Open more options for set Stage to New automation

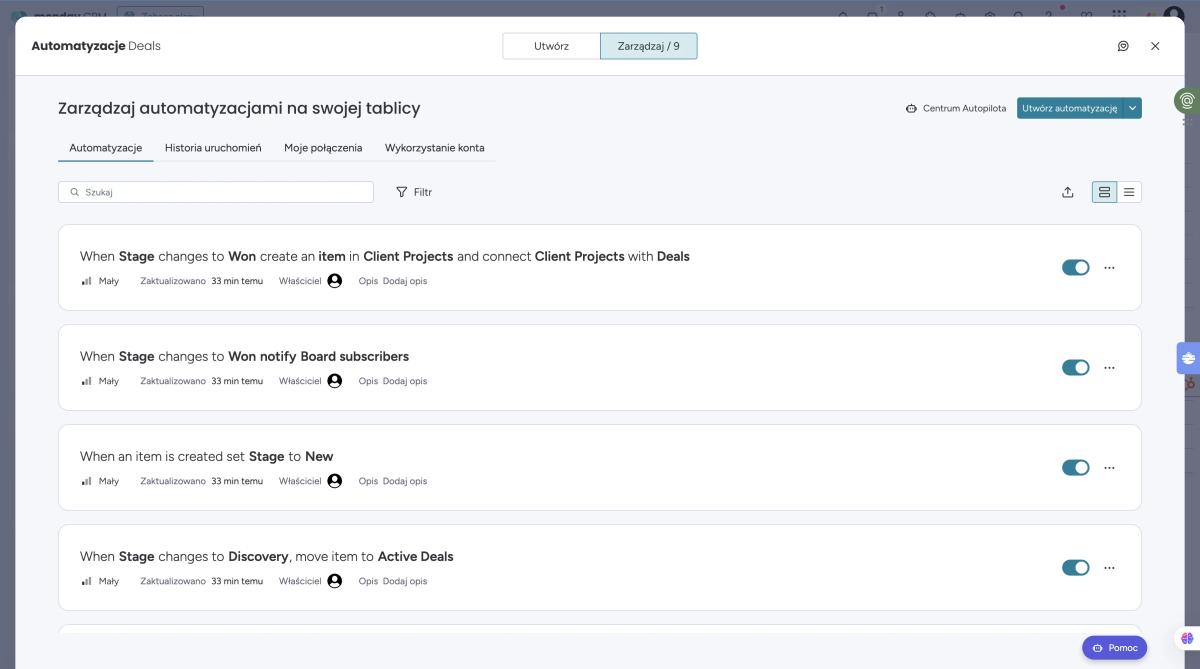click(1109, 467)
